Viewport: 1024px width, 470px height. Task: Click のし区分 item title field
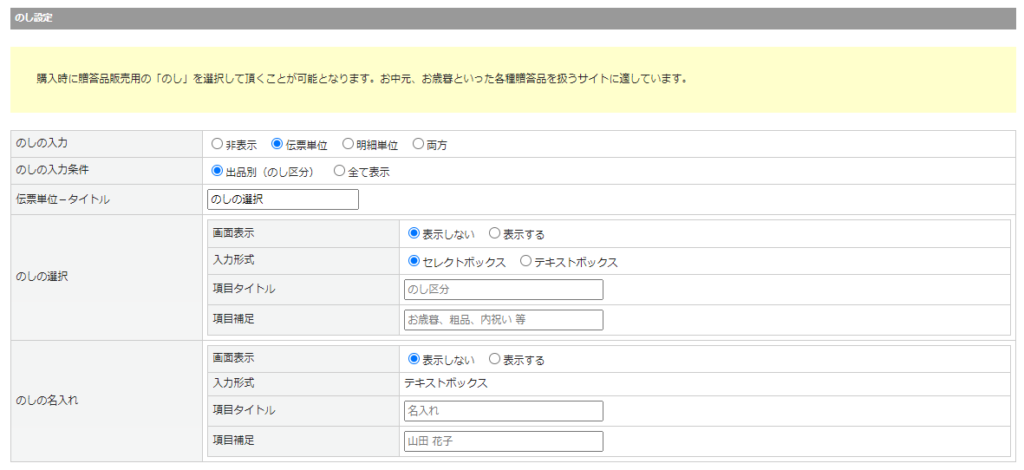[x=503, y=289]
